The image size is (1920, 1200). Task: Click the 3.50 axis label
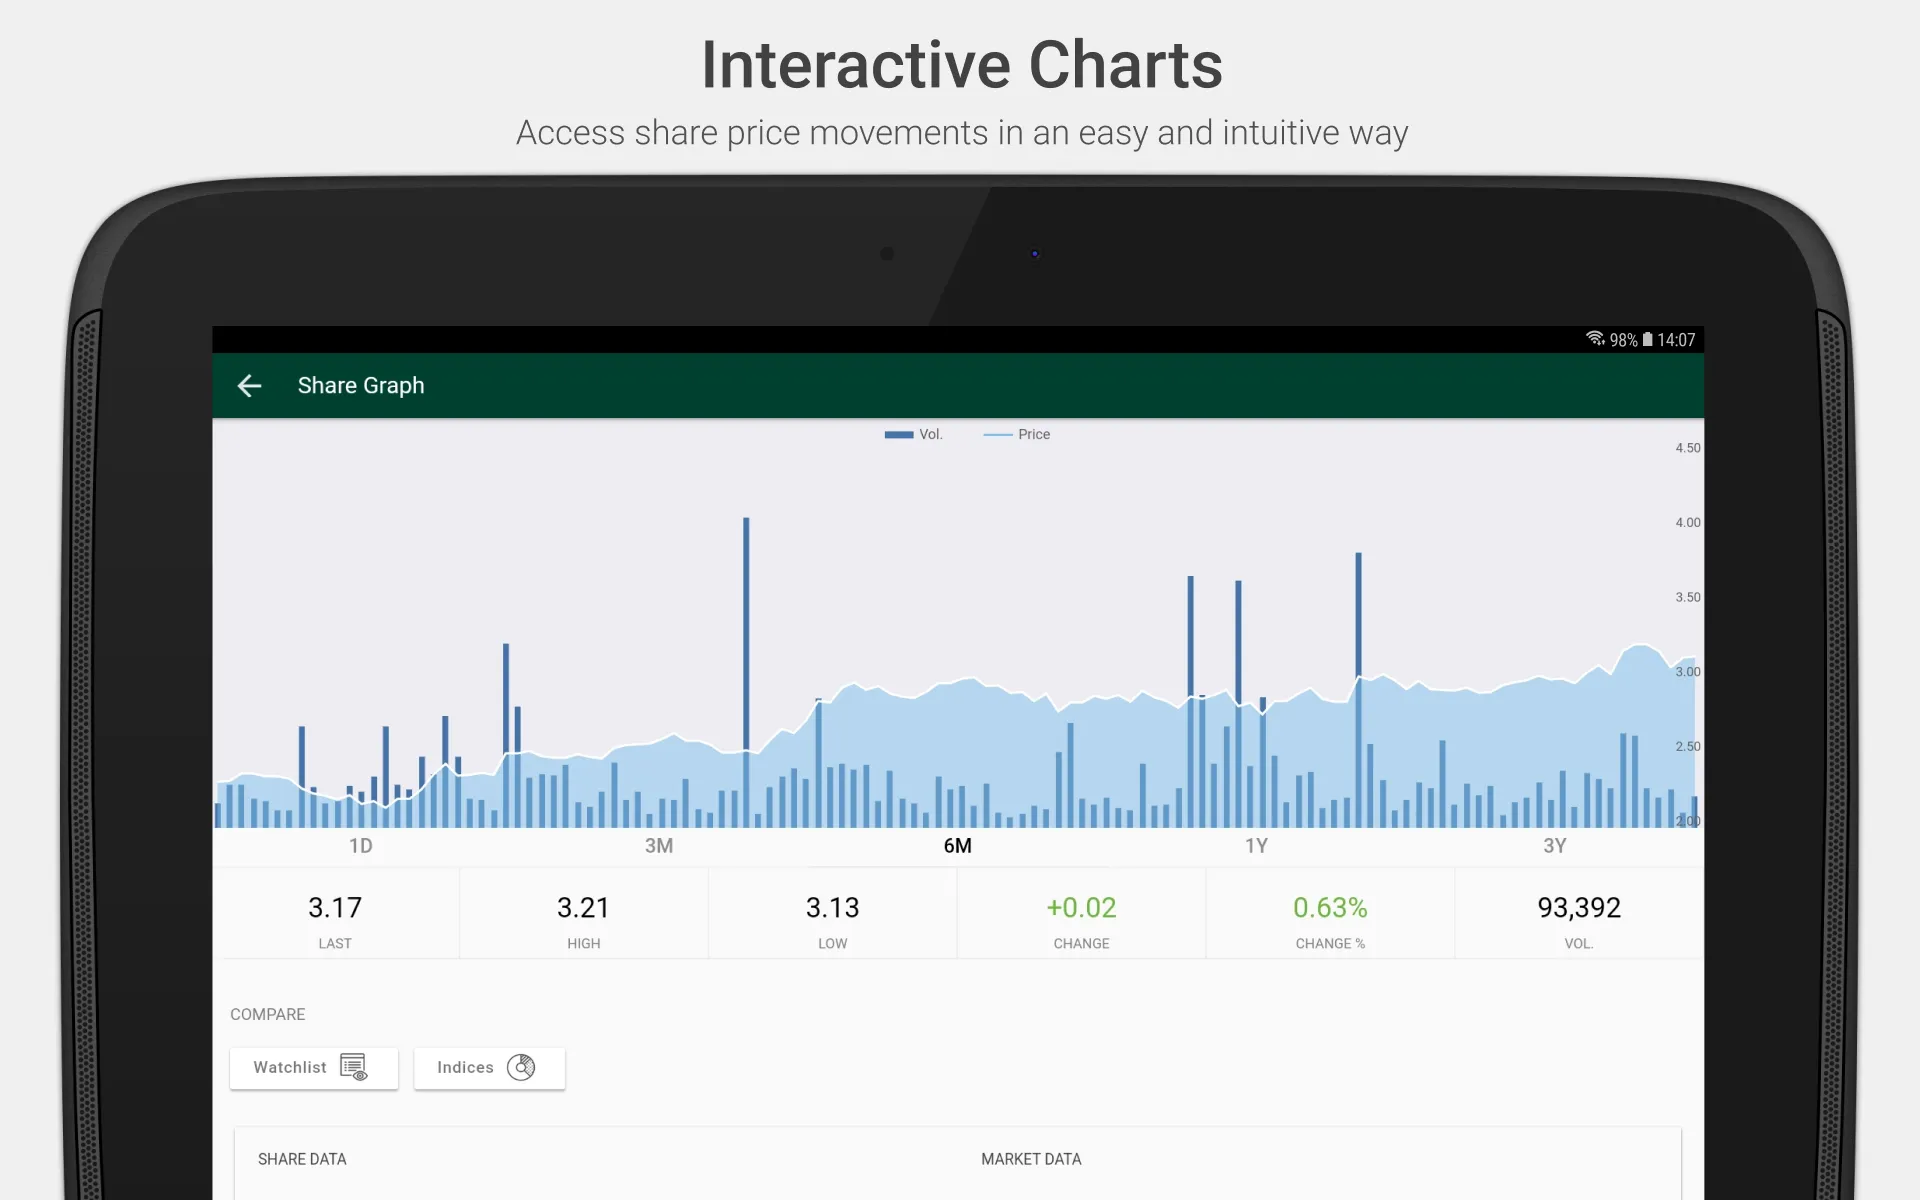pos(1687,597)
